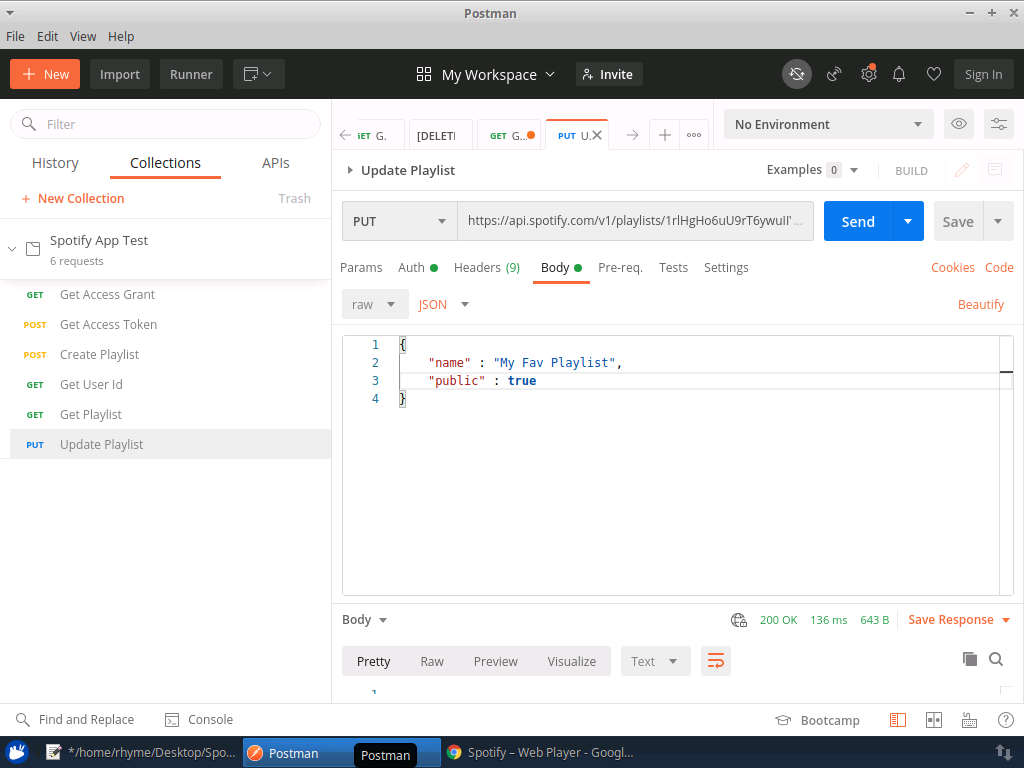Click the environment quick look eye icon
1024x768 pixels.
tap(959, 124)
